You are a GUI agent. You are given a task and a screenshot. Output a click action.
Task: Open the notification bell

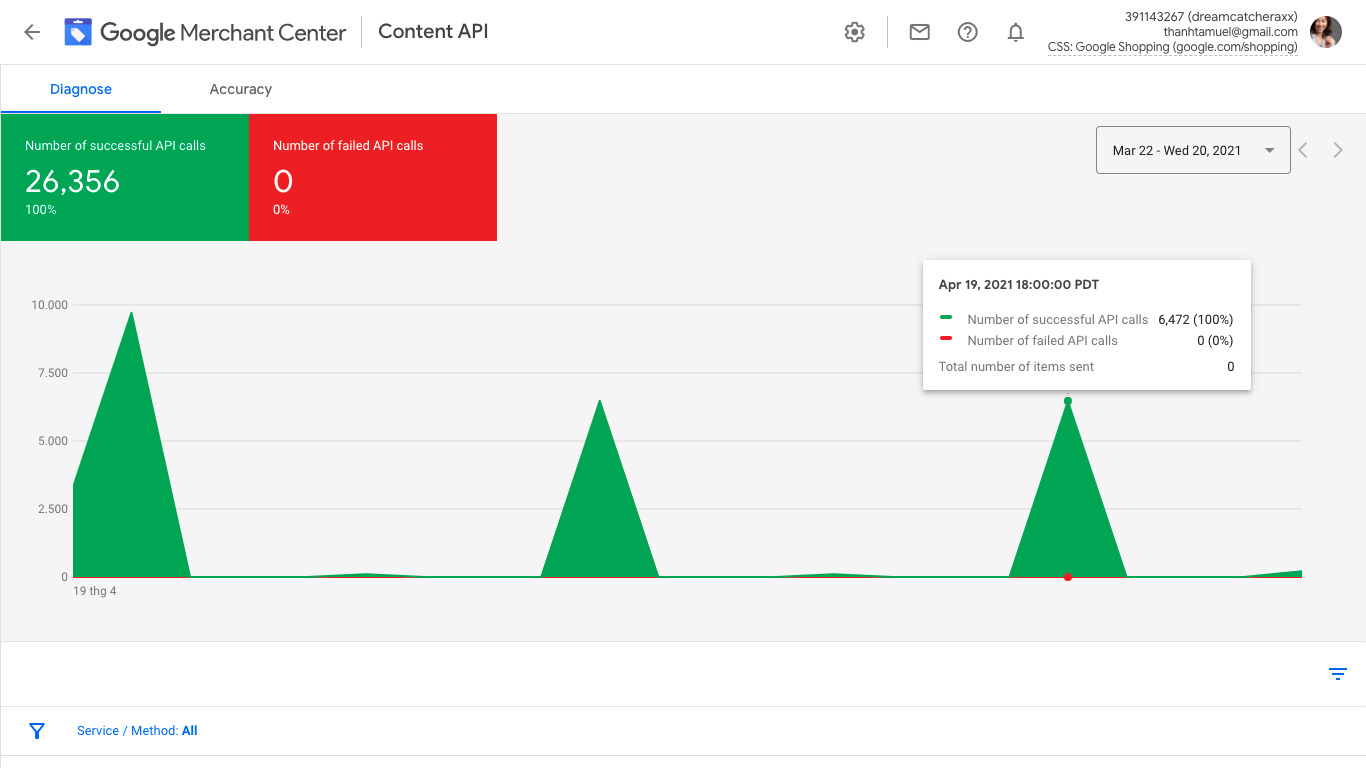pos(1015,32)
